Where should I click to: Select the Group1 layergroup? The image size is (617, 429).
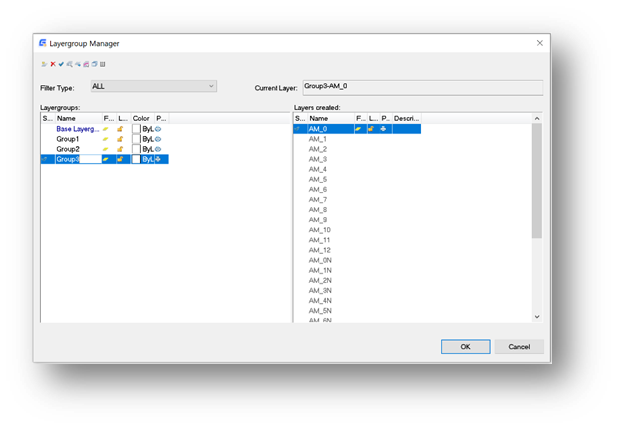(x=68, y=139)
